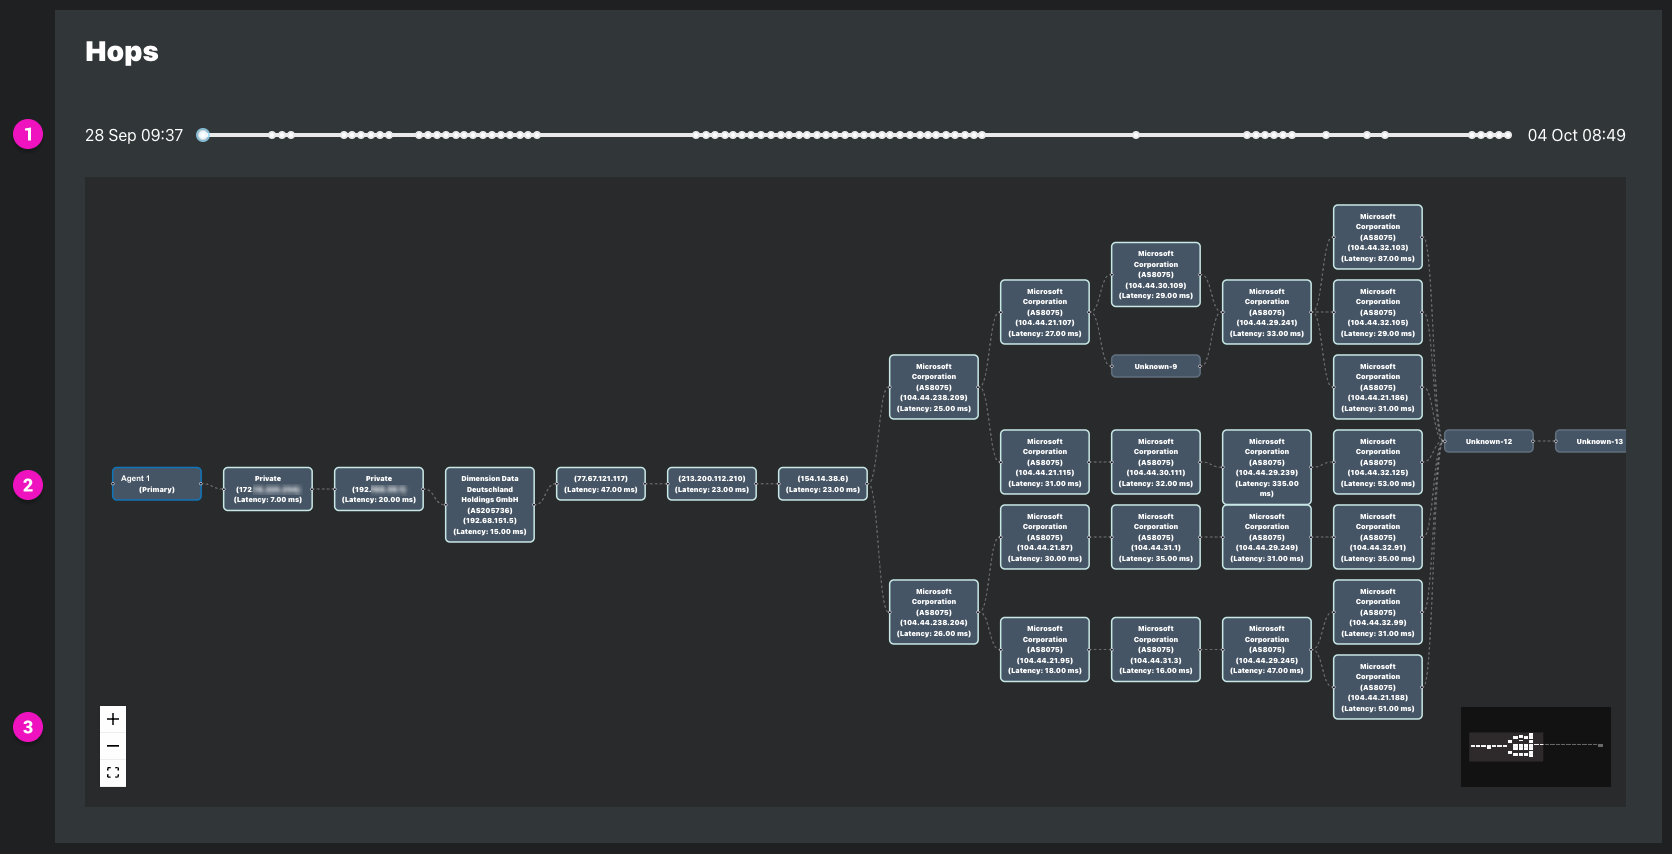Viewport: 1672px width, 854px height.
Task: Select Microsoft node 104.44.29.245
Action: (x=1267, y=649)
